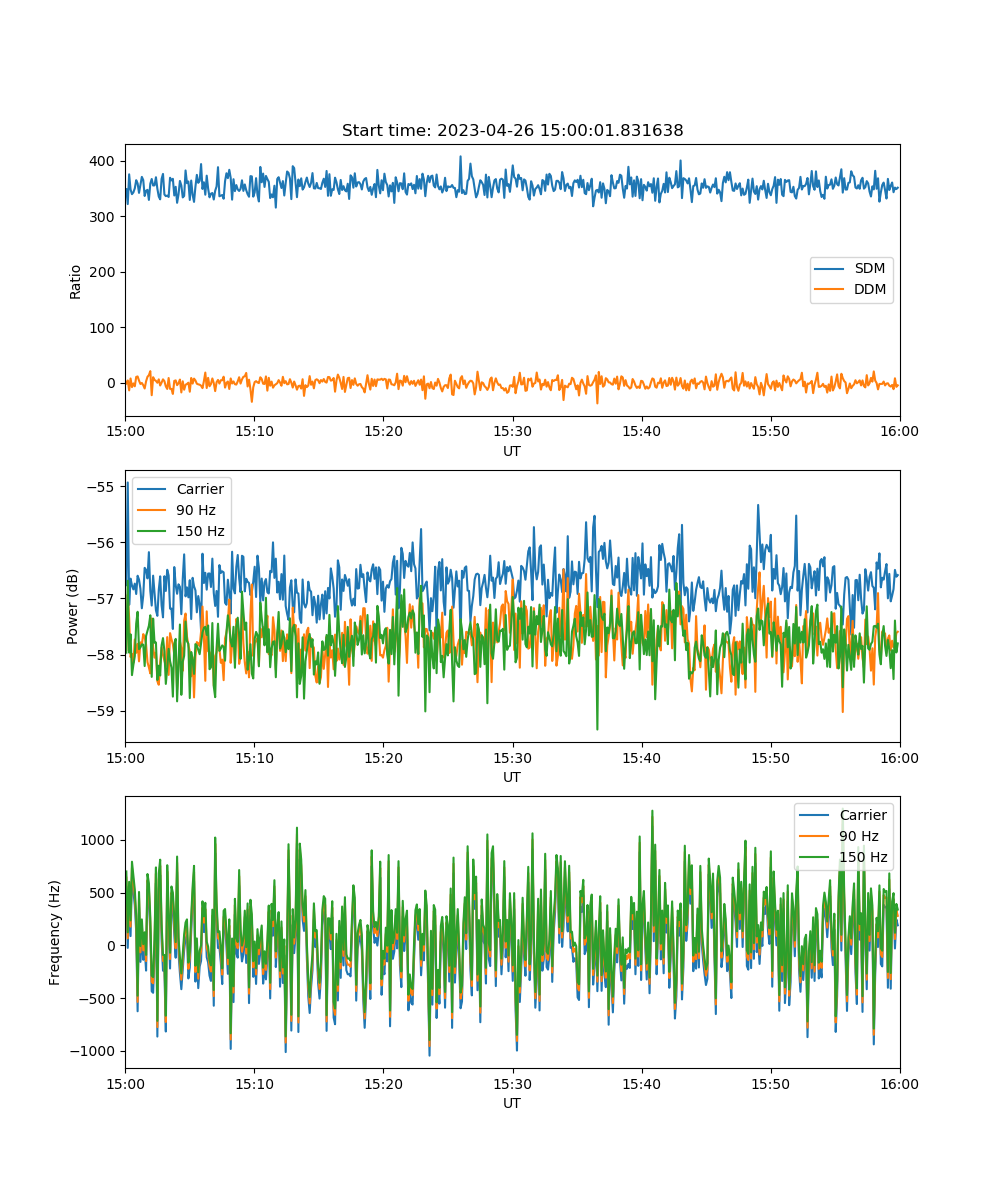
Task: Click the 16:00 tick under the Ratio plot
Action: click(x=900, y=431)
